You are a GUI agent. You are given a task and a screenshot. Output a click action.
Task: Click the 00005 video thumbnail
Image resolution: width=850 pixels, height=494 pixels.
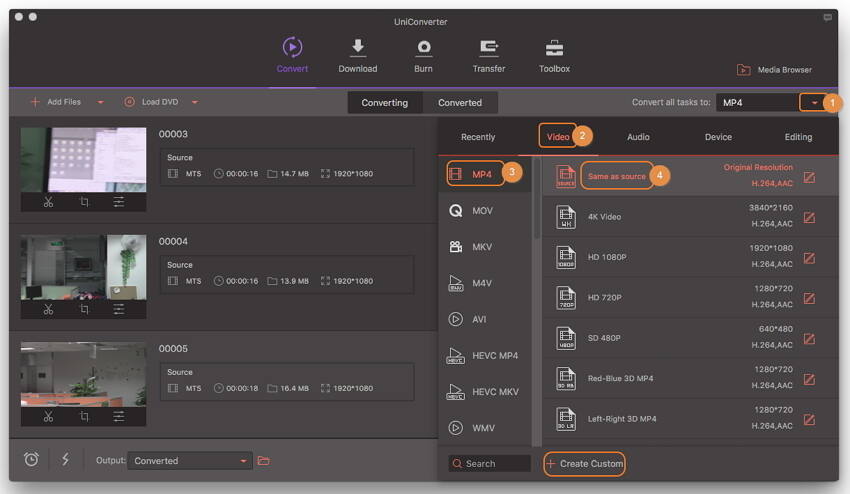tap(83, 374)
